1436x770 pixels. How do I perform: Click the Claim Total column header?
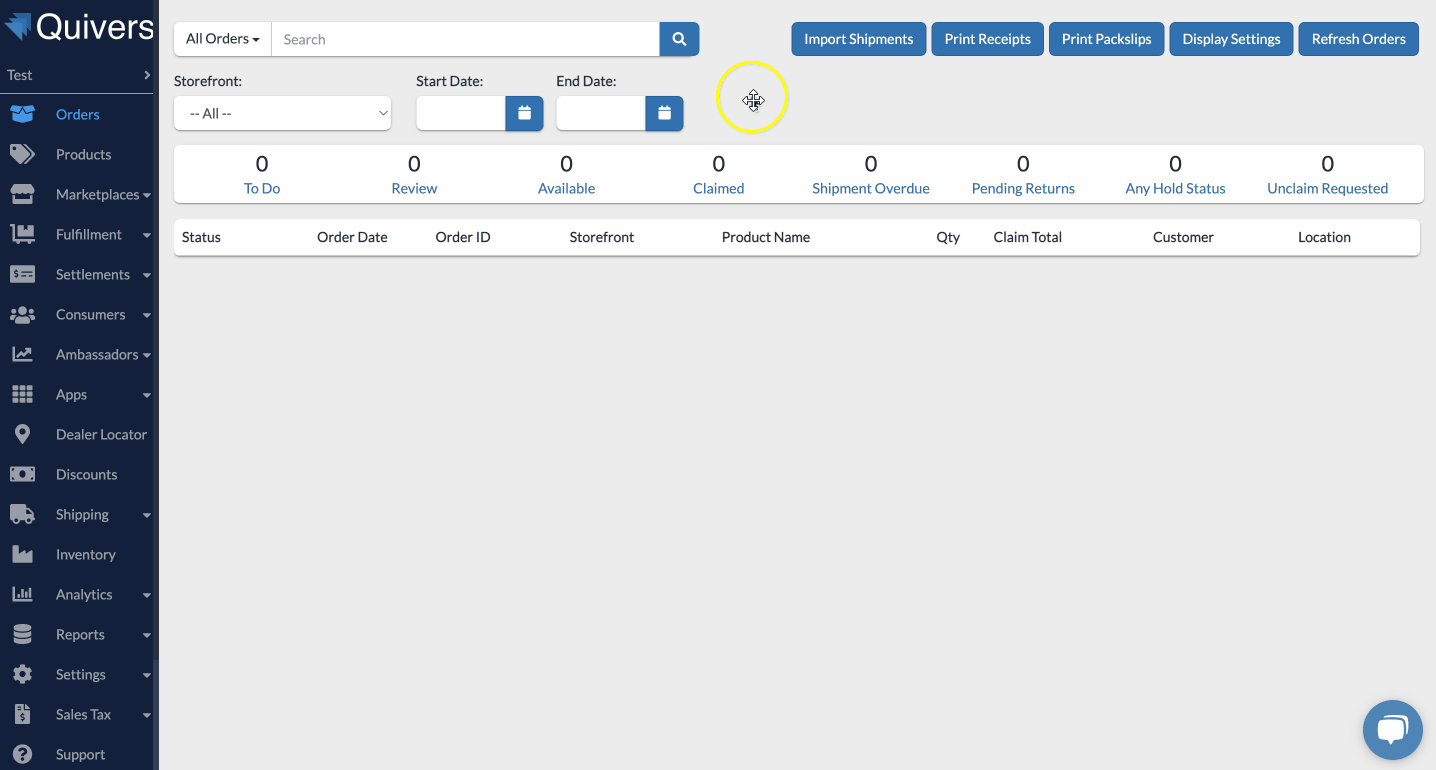tap(1028, 237)
